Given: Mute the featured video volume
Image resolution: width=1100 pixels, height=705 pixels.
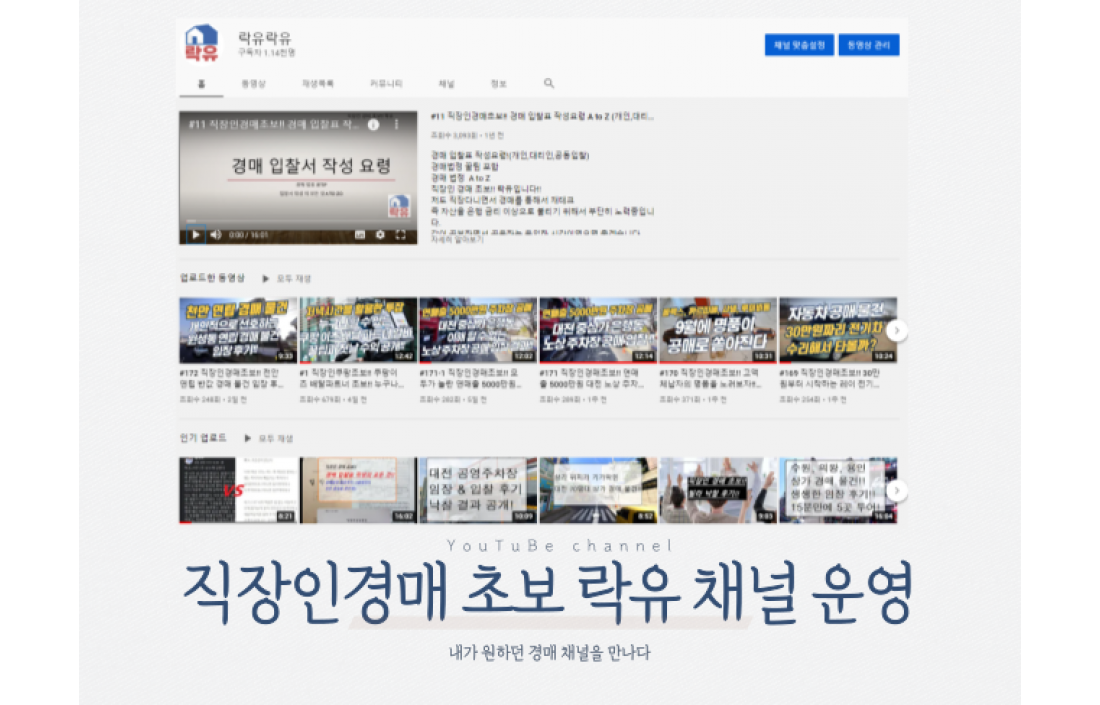Looking at the screenshot, I should pos(215,235).
